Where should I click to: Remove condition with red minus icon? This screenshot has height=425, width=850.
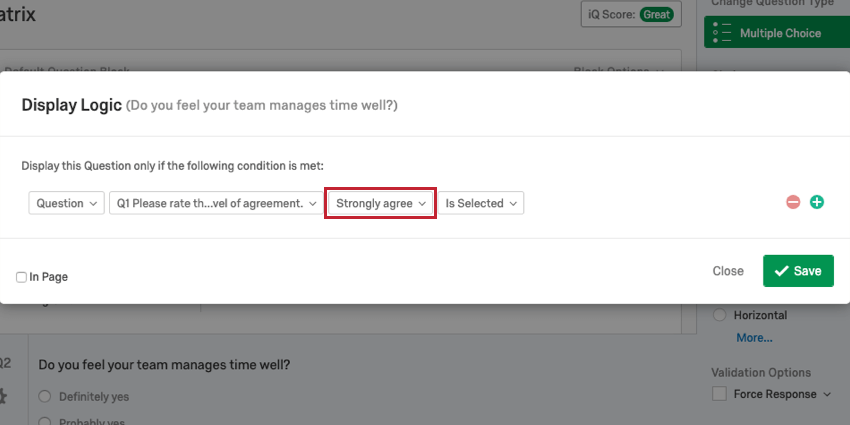793,203
